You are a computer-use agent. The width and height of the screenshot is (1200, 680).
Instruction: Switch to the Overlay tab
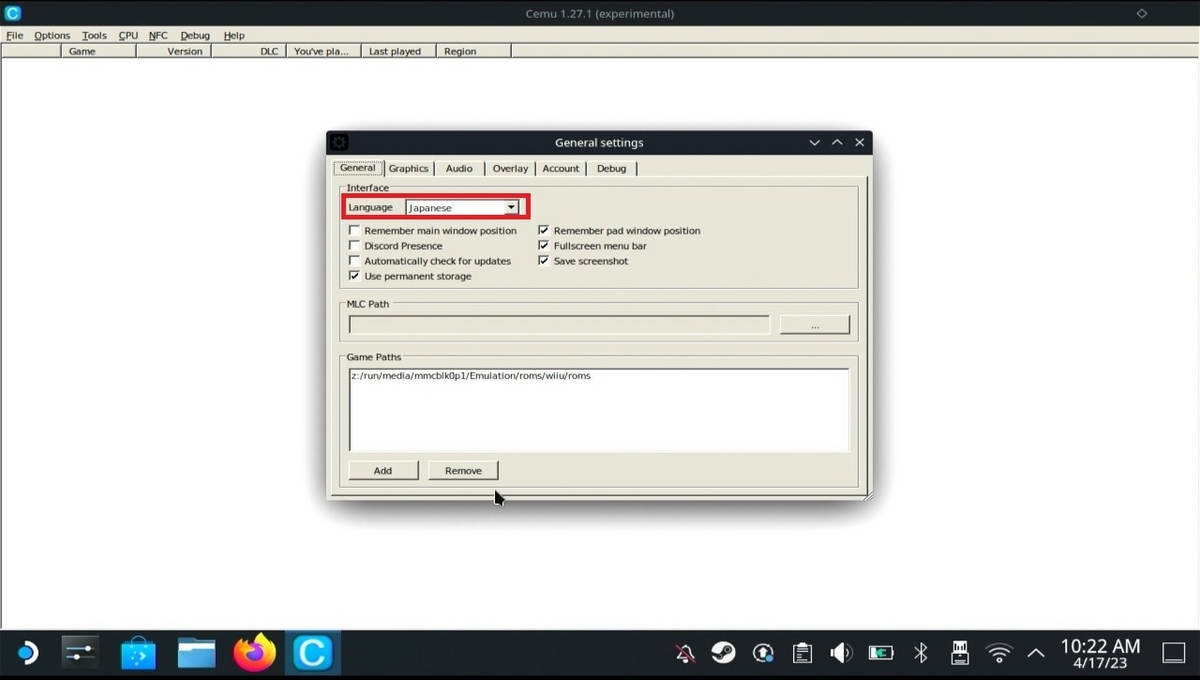[x=510, y=168]
